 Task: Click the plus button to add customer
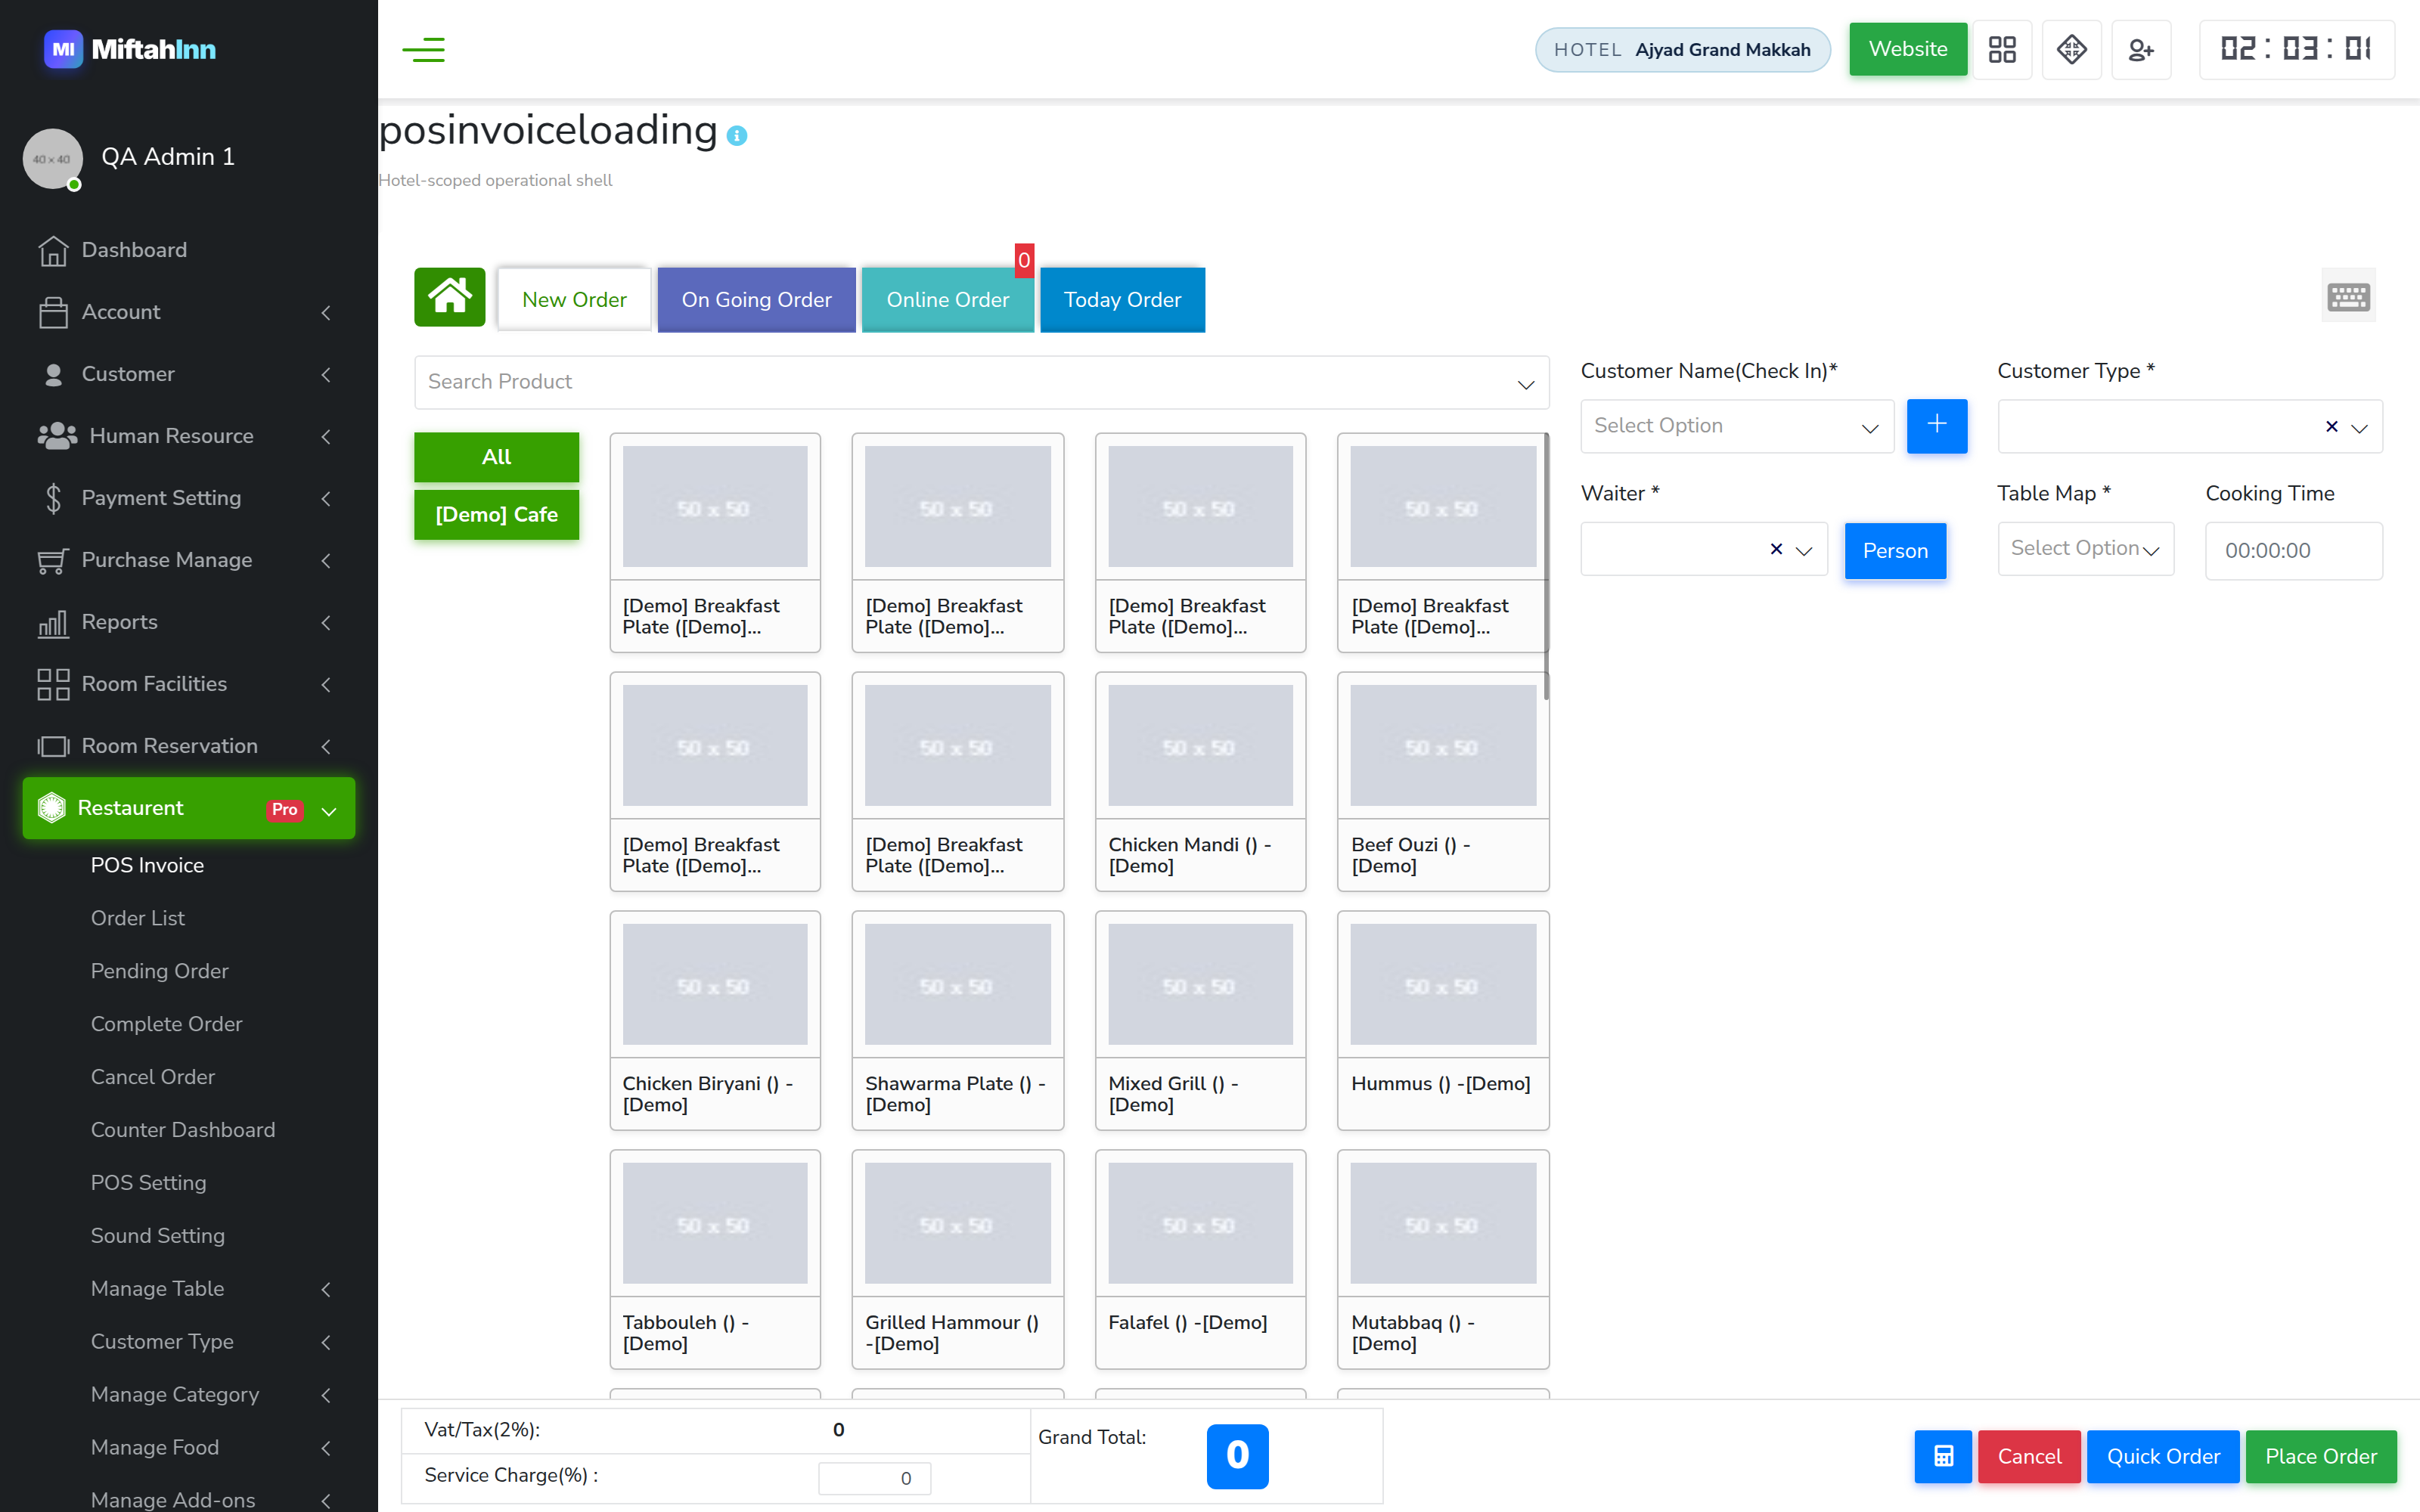[1937, 425]
